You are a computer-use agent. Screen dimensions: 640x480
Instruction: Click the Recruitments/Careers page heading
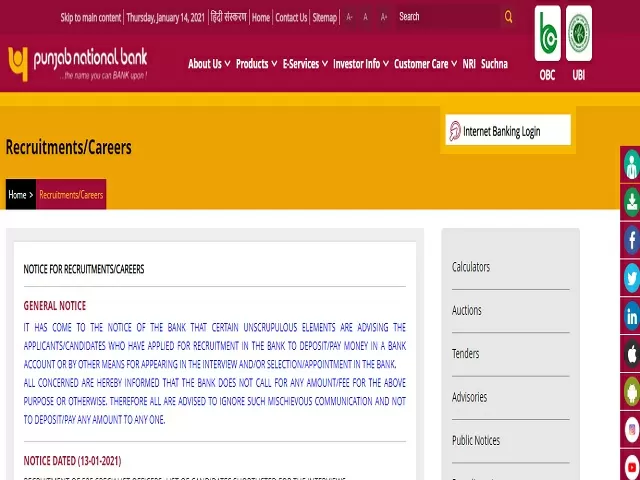point(69,147)
